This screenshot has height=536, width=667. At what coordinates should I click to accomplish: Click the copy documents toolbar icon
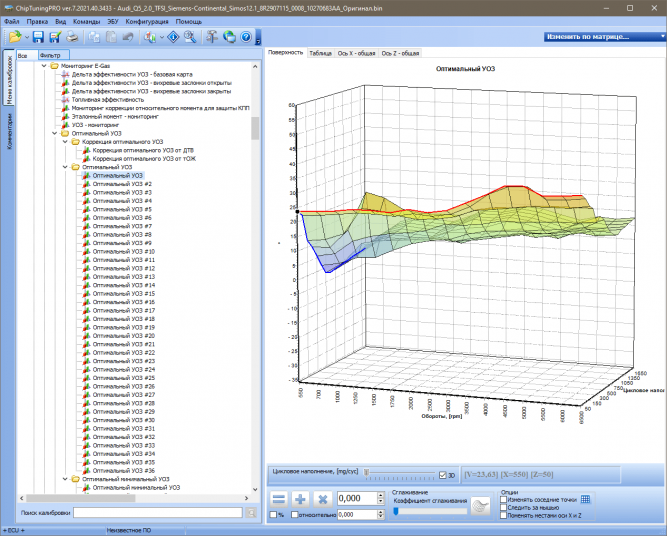pyautogui.click(x=94, y=37)
